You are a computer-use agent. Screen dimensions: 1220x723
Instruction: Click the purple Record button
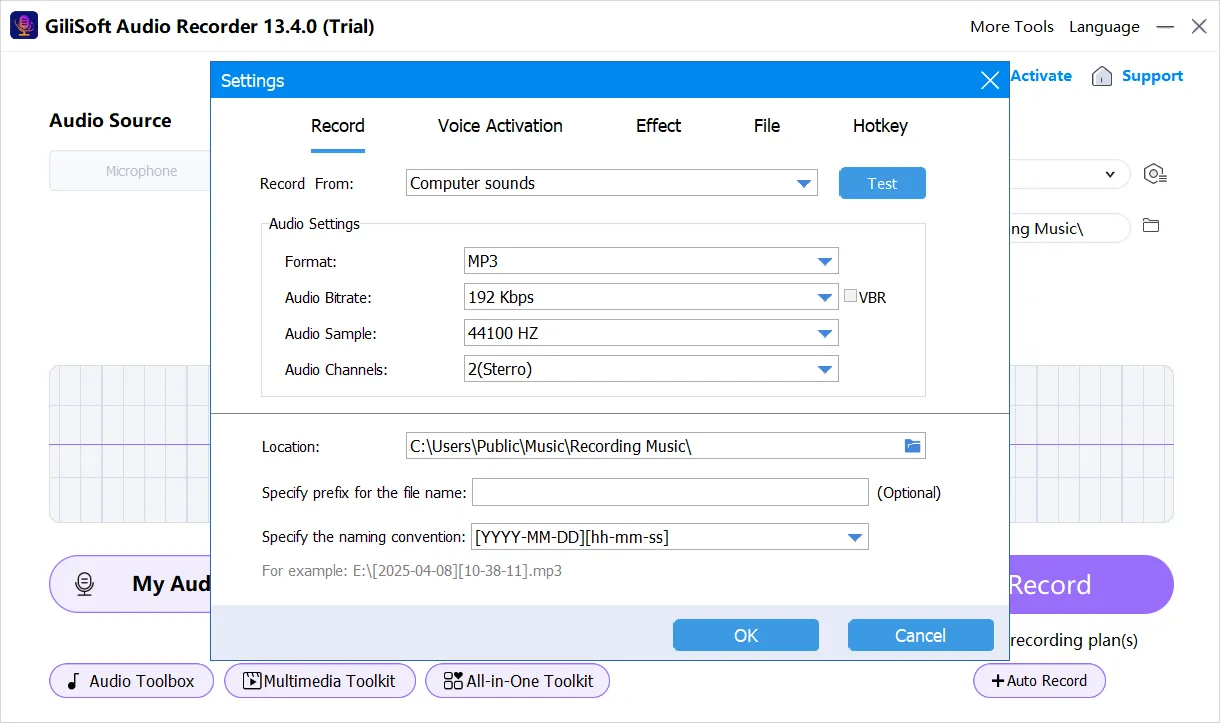tap(1090, 584)
